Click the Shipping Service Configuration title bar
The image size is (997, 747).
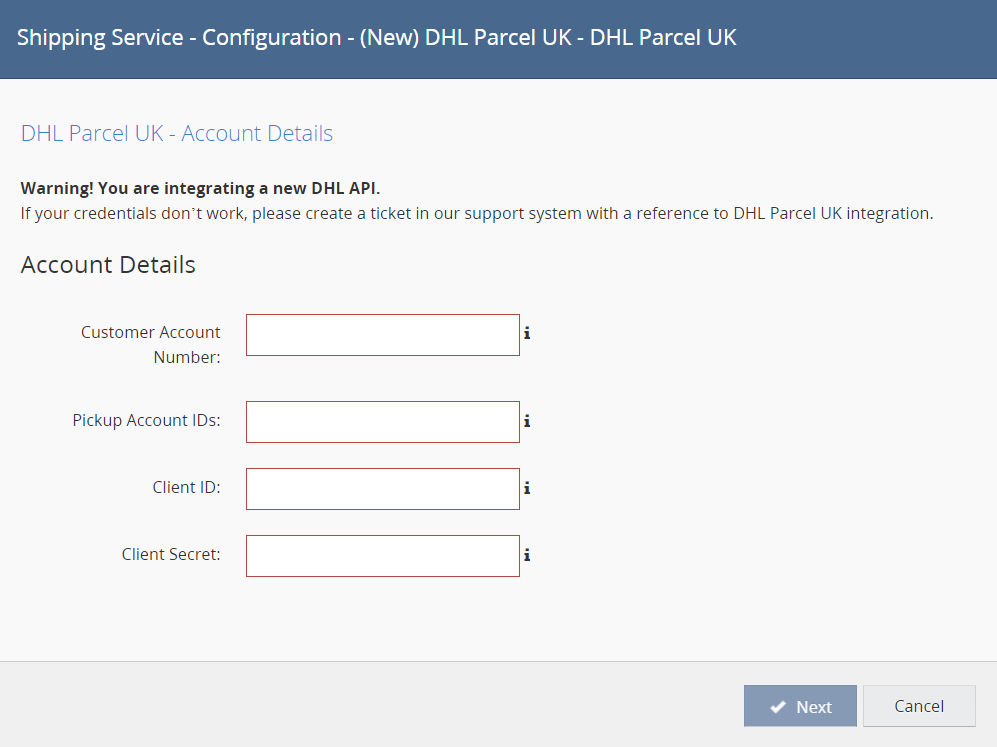(377, 38)
